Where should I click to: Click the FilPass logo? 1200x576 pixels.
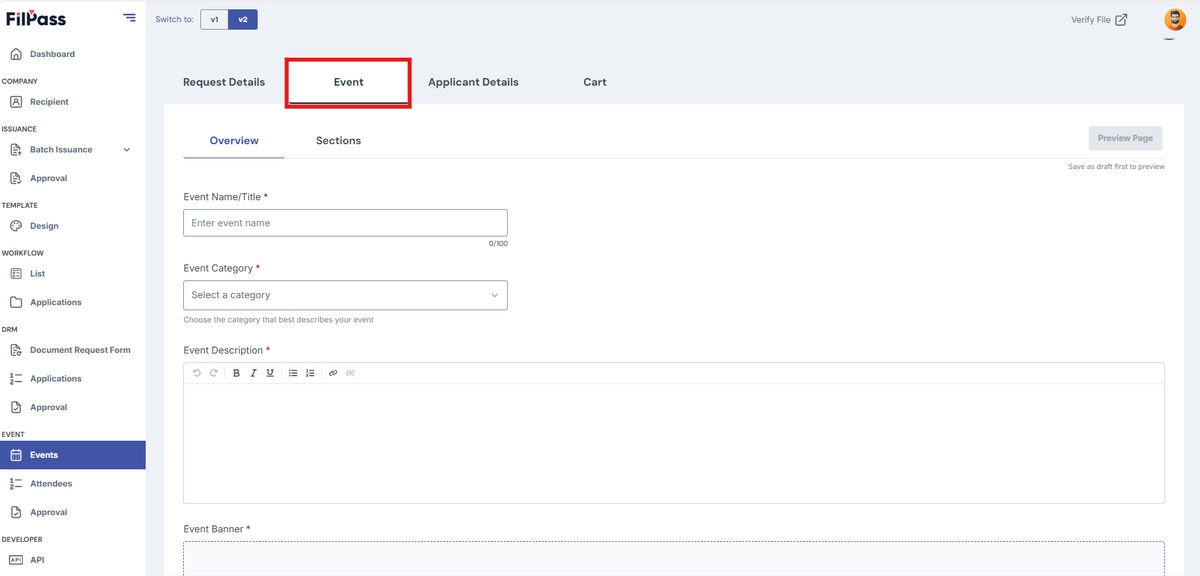[36, 18]
